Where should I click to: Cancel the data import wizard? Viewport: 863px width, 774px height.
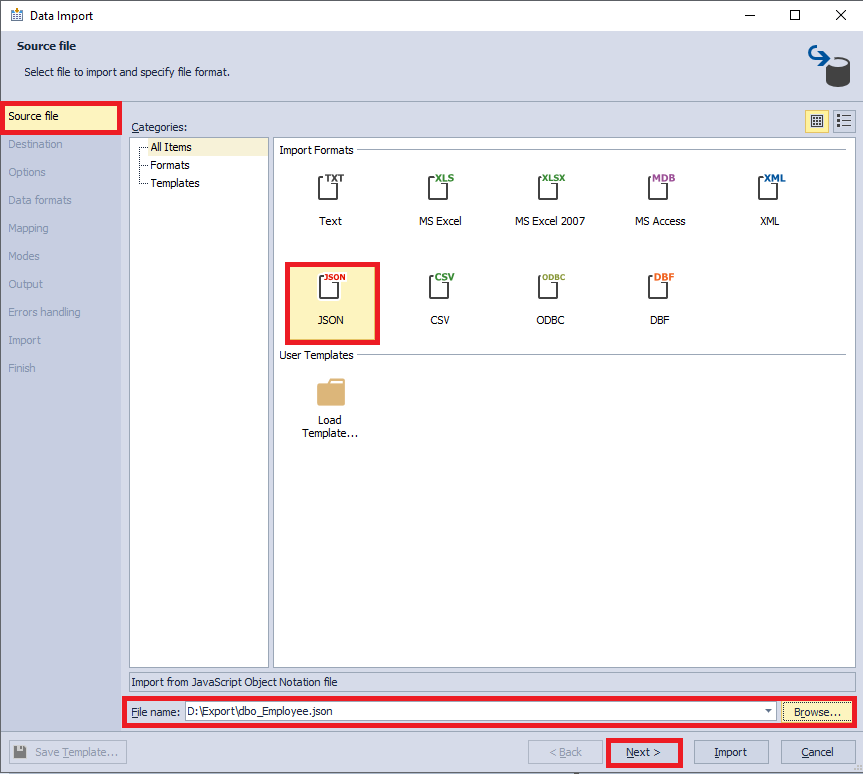(x=817, y=752)
